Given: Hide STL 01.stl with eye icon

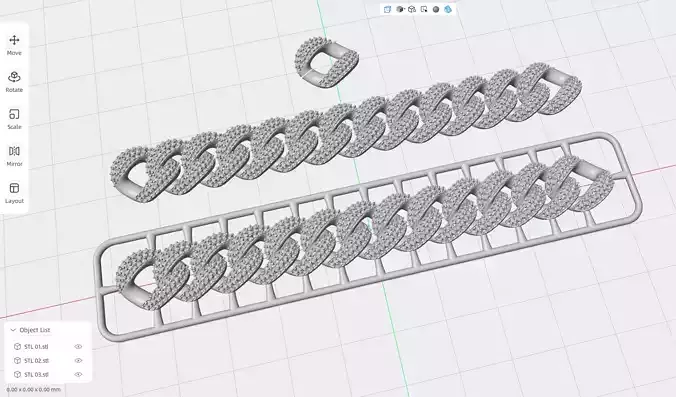Looking at the screenshot, I should 78,347.
